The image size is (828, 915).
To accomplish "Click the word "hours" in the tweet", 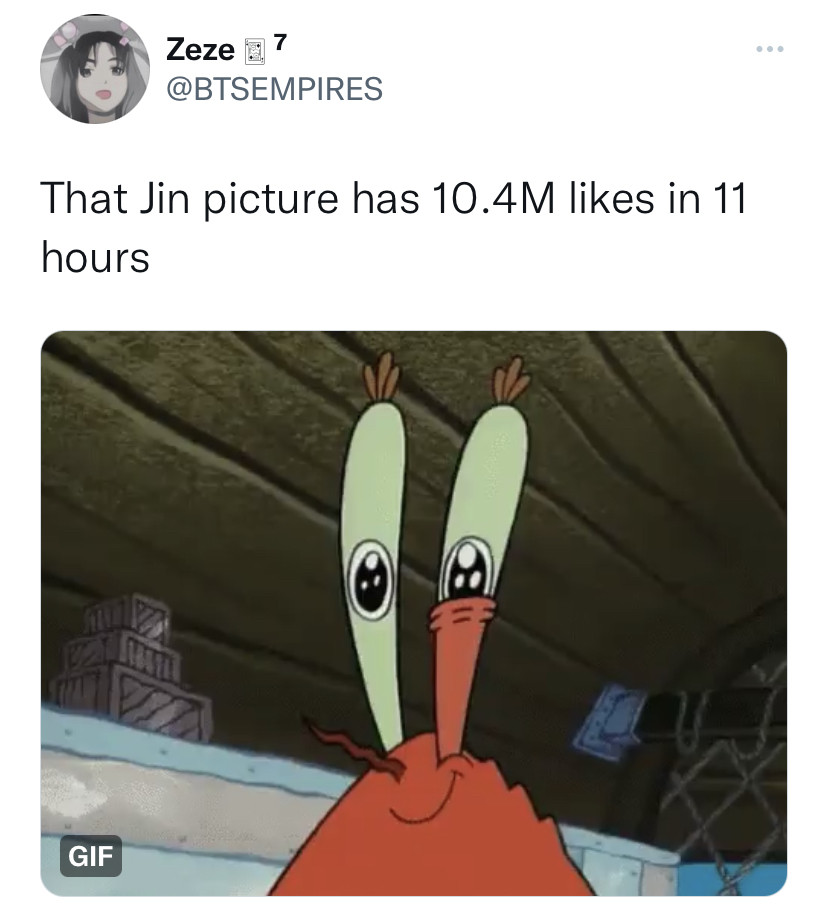I will (x=95, y=257).
